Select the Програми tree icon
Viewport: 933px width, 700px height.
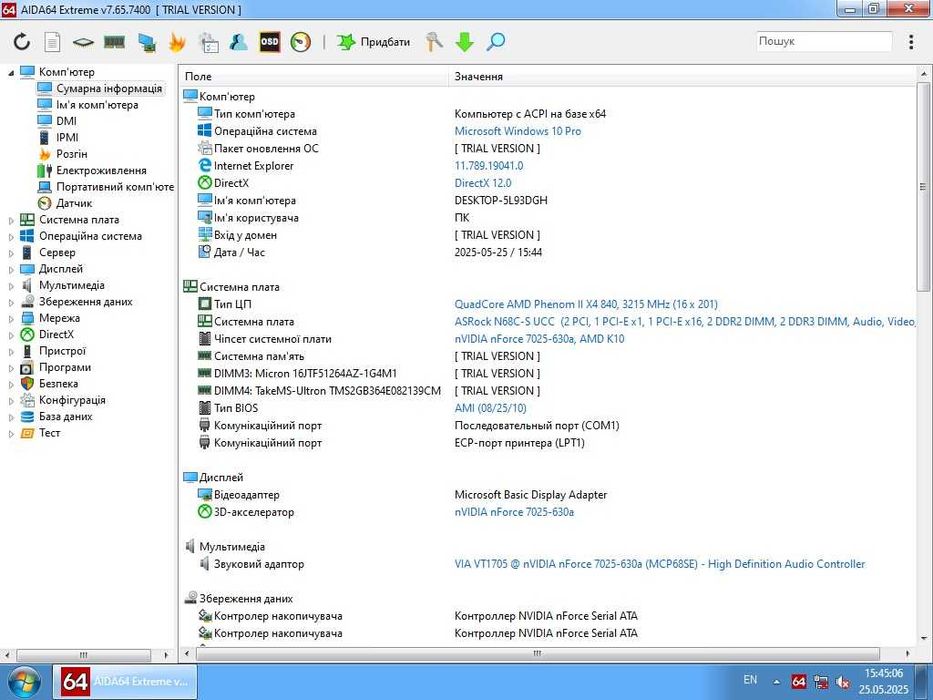click(x=27, y=367)
